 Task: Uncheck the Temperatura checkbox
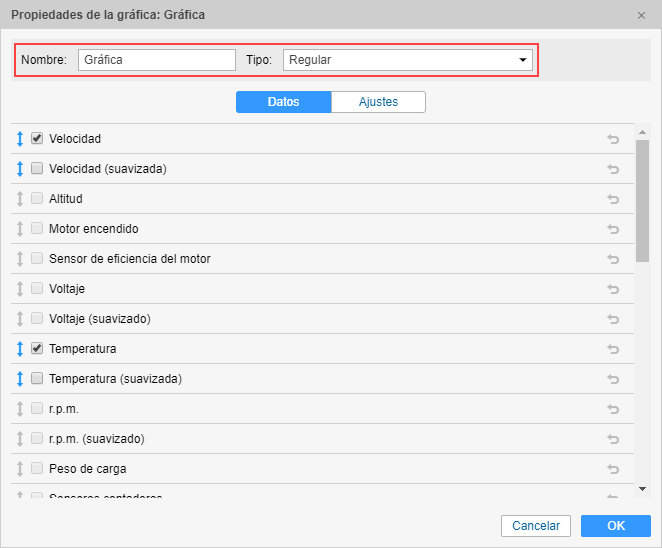(37, 348)
